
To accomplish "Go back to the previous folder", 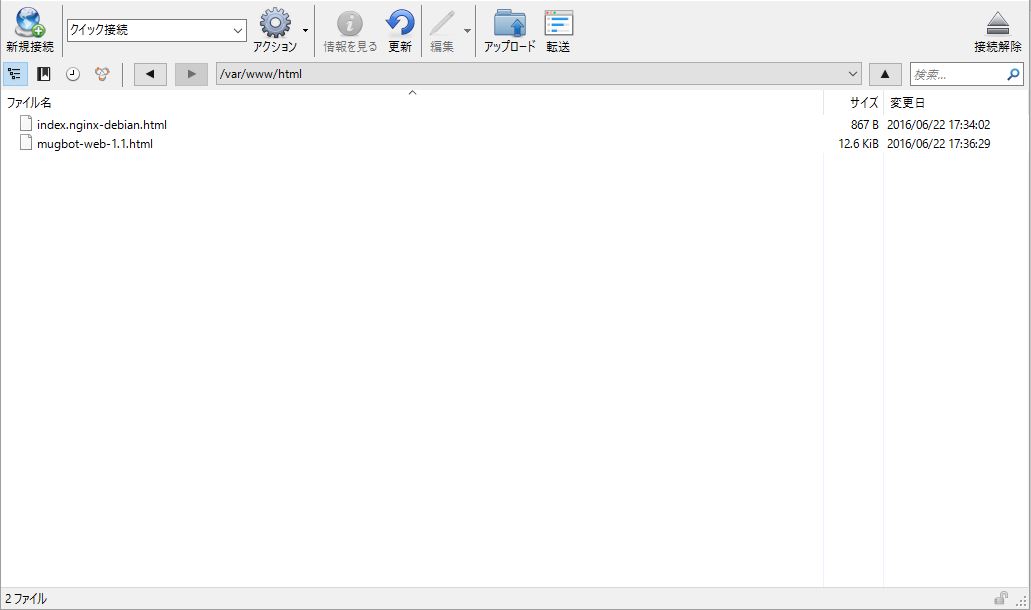I will tap(150, 74).
